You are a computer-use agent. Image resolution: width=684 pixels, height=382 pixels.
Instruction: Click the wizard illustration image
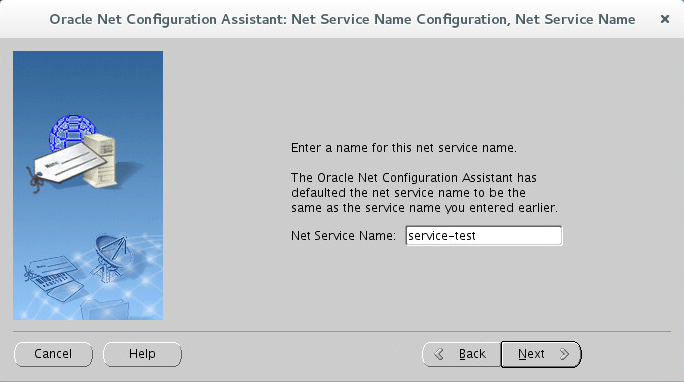[x=88, y=186]
